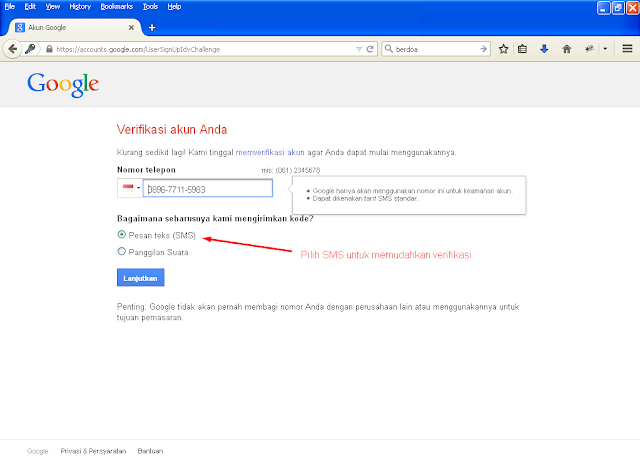
Task: Click Google footer link
Action: click(38, 451)
